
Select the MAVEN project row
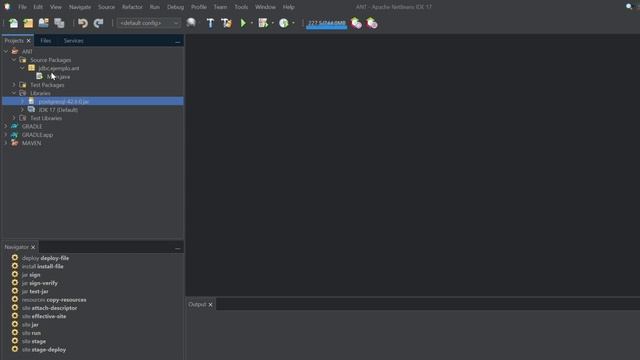(31, 143)
